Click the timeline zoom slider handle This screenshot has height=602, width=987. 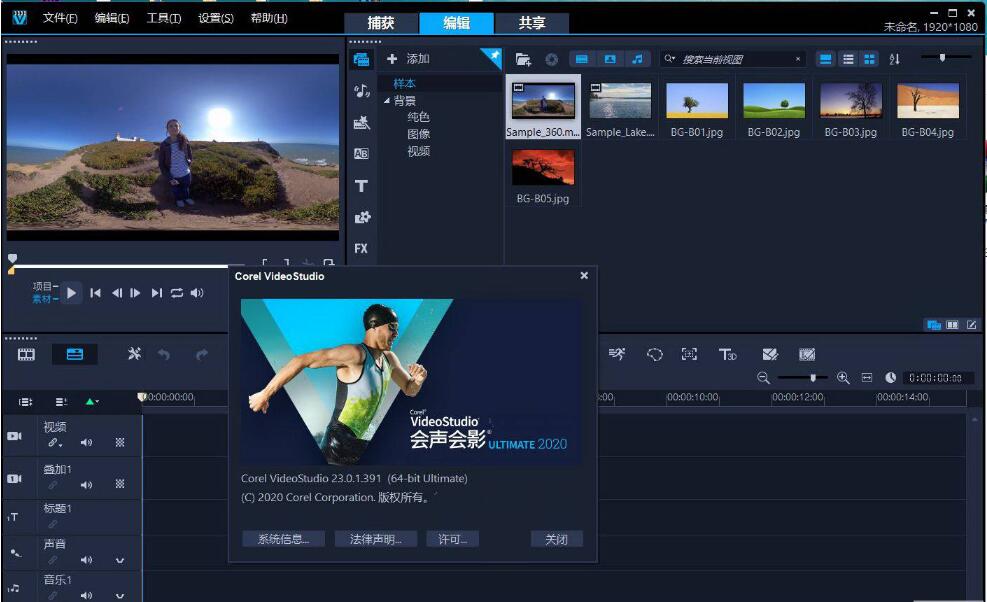(x=813, y=378)
